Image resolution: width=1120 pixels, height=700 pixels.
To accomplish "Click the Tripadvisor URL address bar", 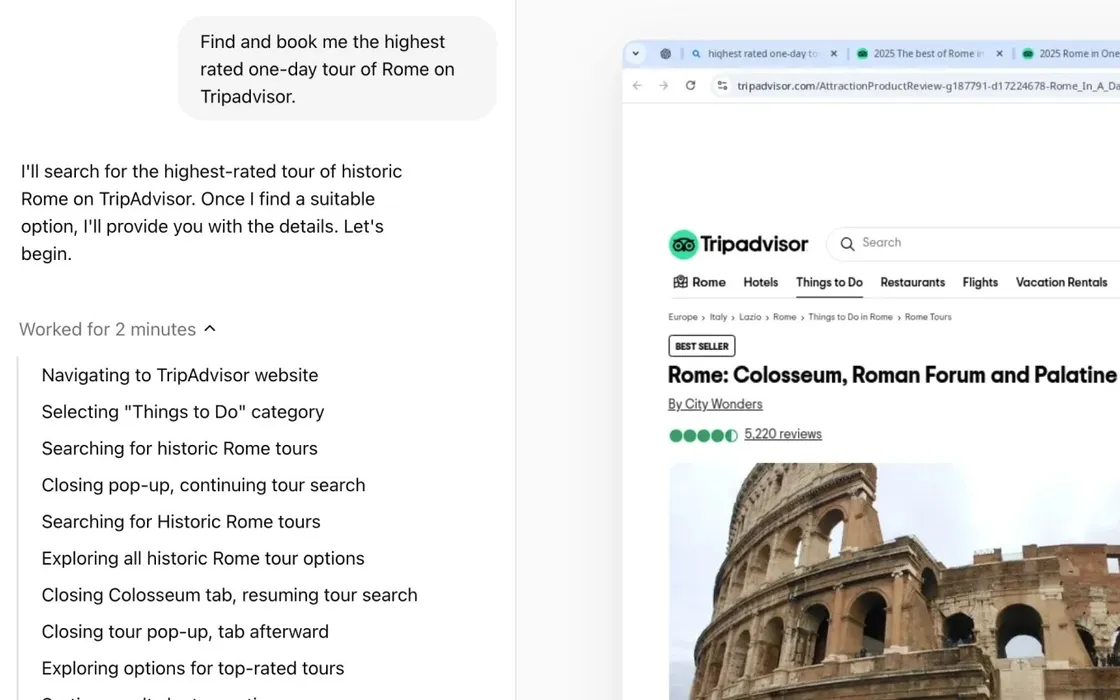I will (928, 86).
